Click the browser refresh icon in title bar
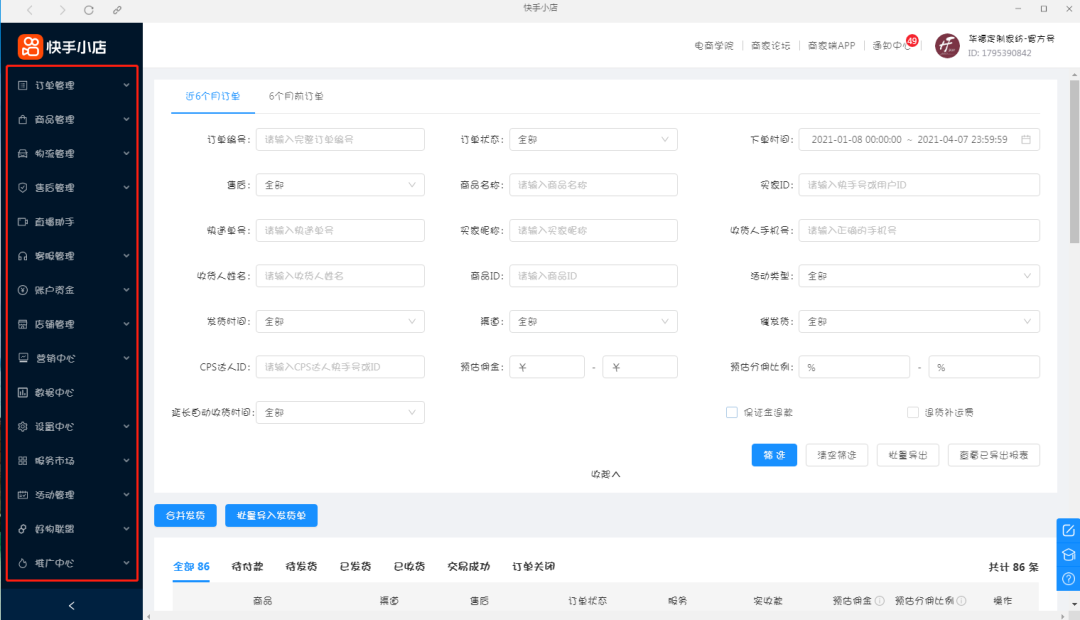Screen dimensions: 1080x620 click(89, 9)
